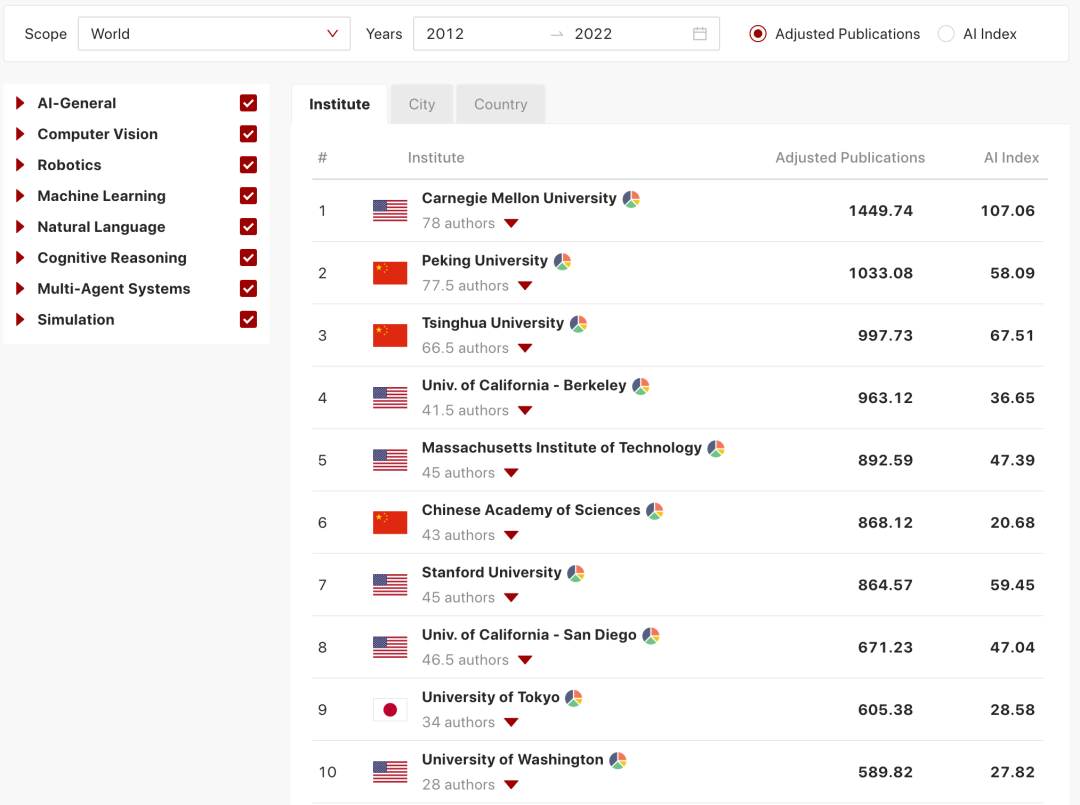Expand the AI-General category arrow
The image size is (1080, 805).
click(20, 103)
